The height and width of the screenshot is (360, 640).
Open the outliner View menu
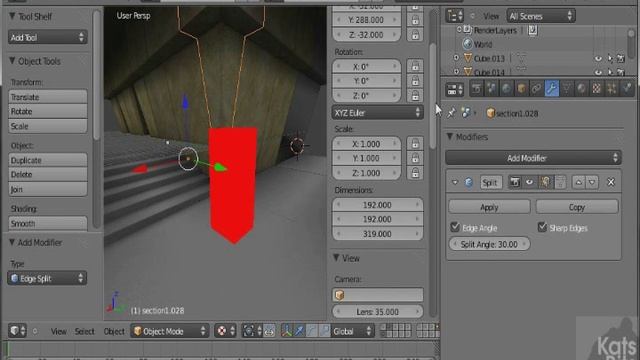[x=491, y=16]
